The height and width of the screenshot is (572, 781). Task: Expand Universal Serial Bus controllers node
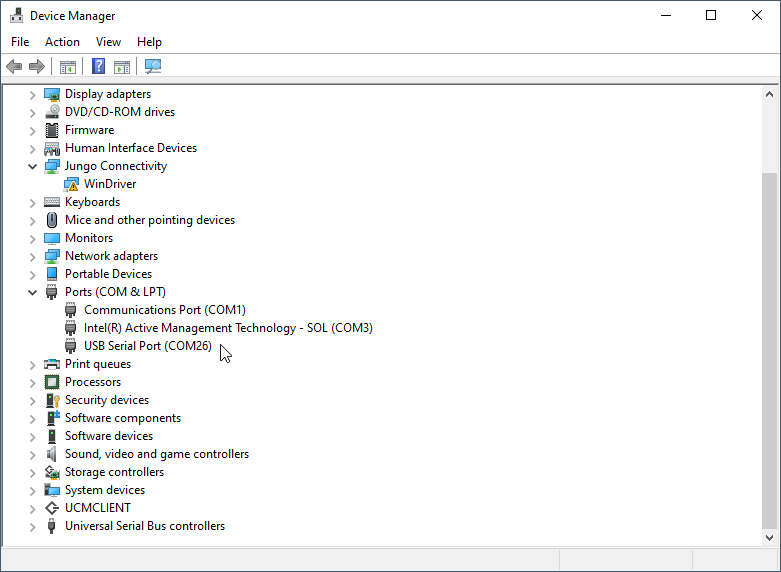pyautogui.click(x=32, y=527)
